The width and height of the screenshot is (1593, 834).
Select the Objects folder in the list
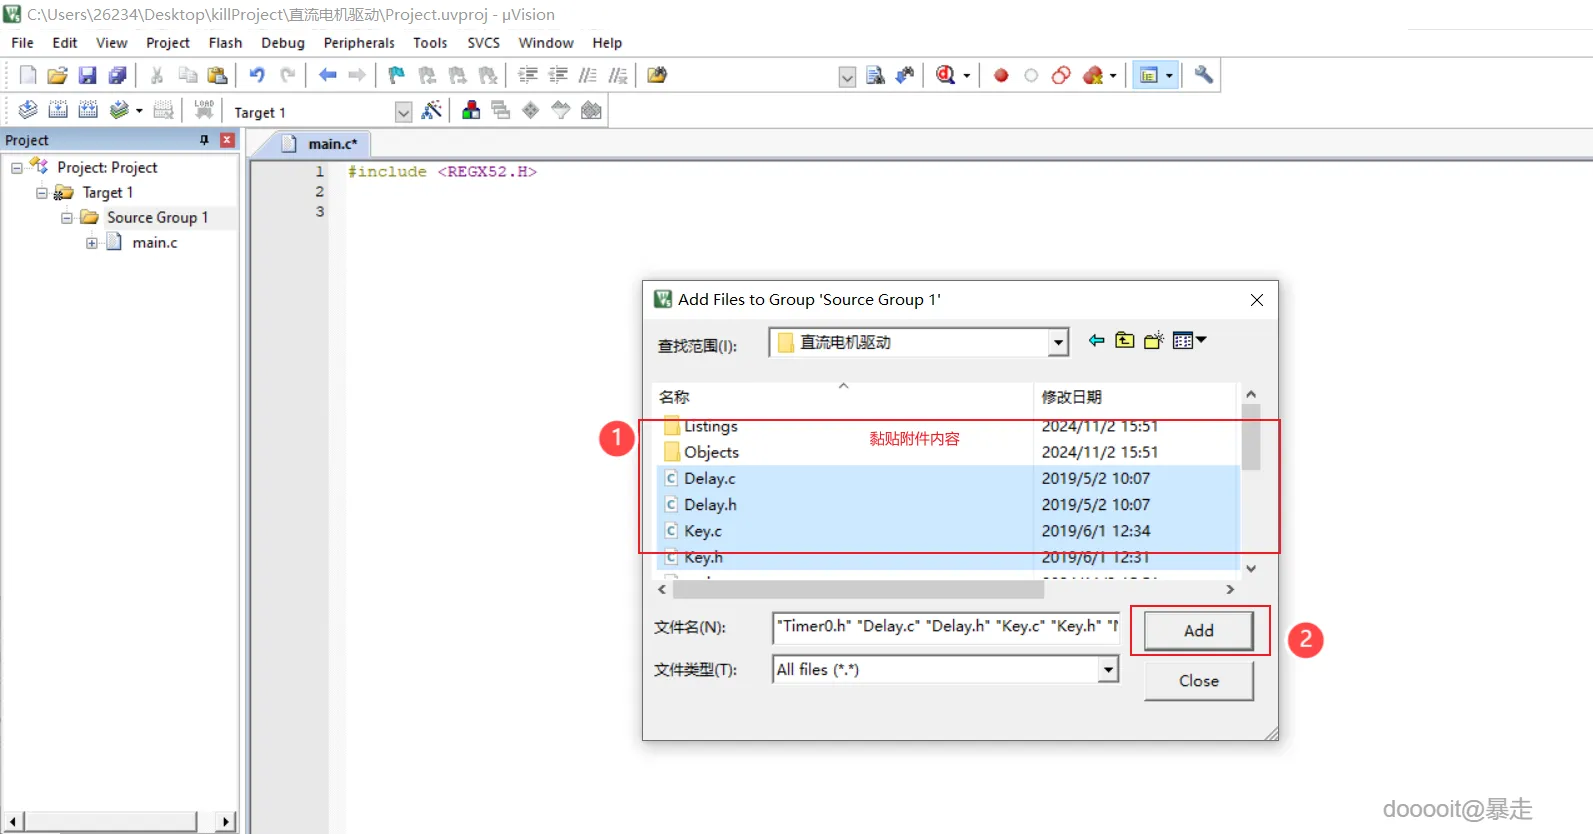coord(711,452)
